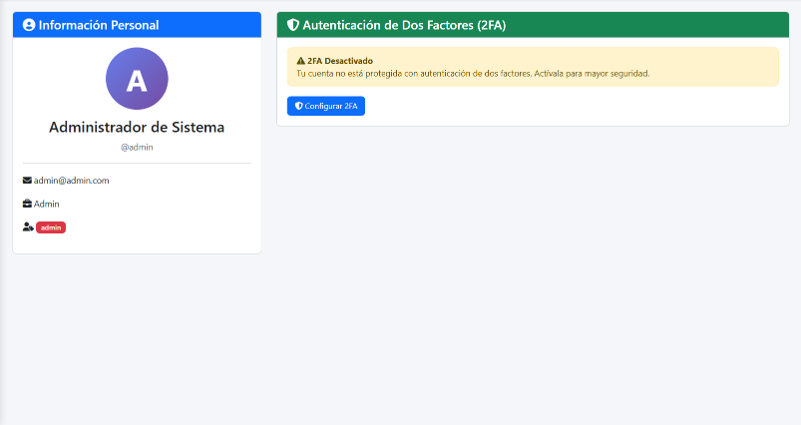Image resolution: width=801 pixels, height=425 pixels.
Task: Click the Información Personal header title
Action: click(99, 25)
